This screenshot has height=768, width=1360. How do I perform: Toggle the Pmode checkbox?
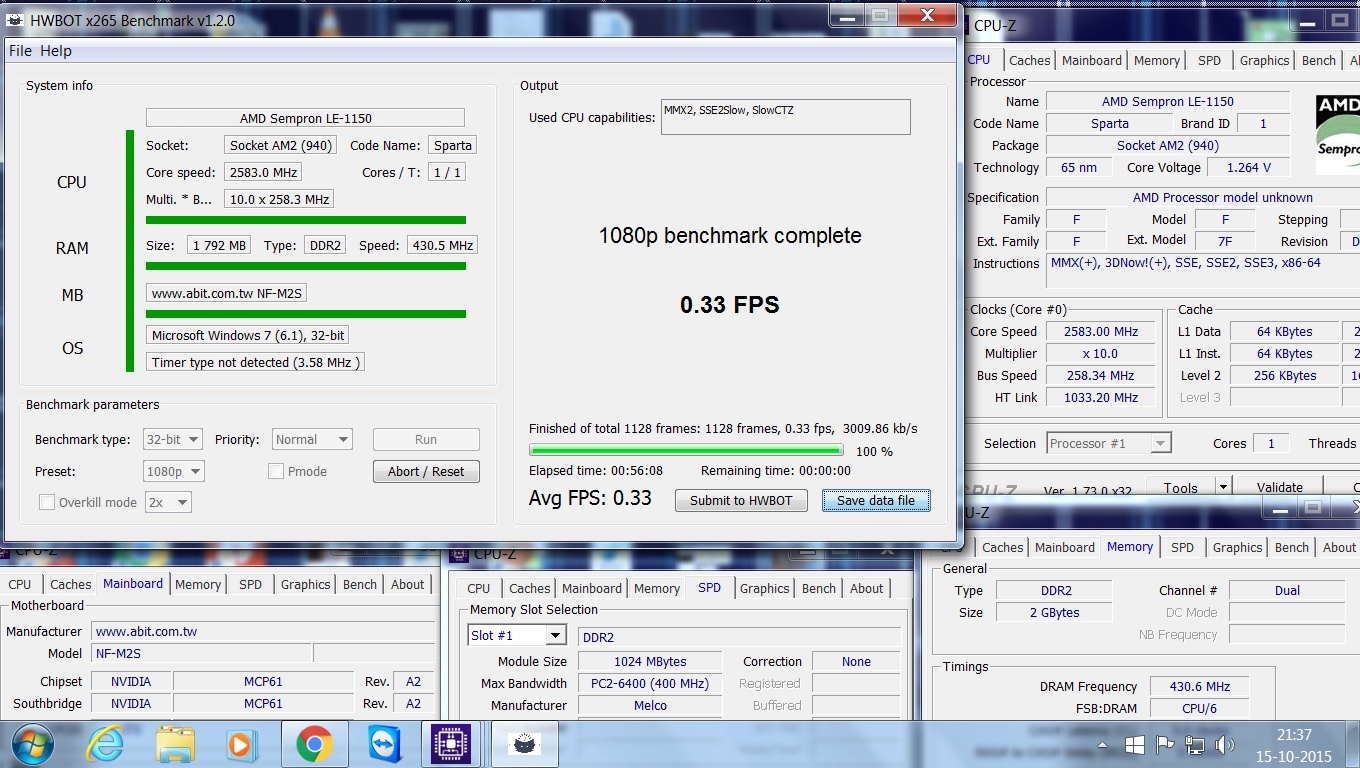(276, 471)
